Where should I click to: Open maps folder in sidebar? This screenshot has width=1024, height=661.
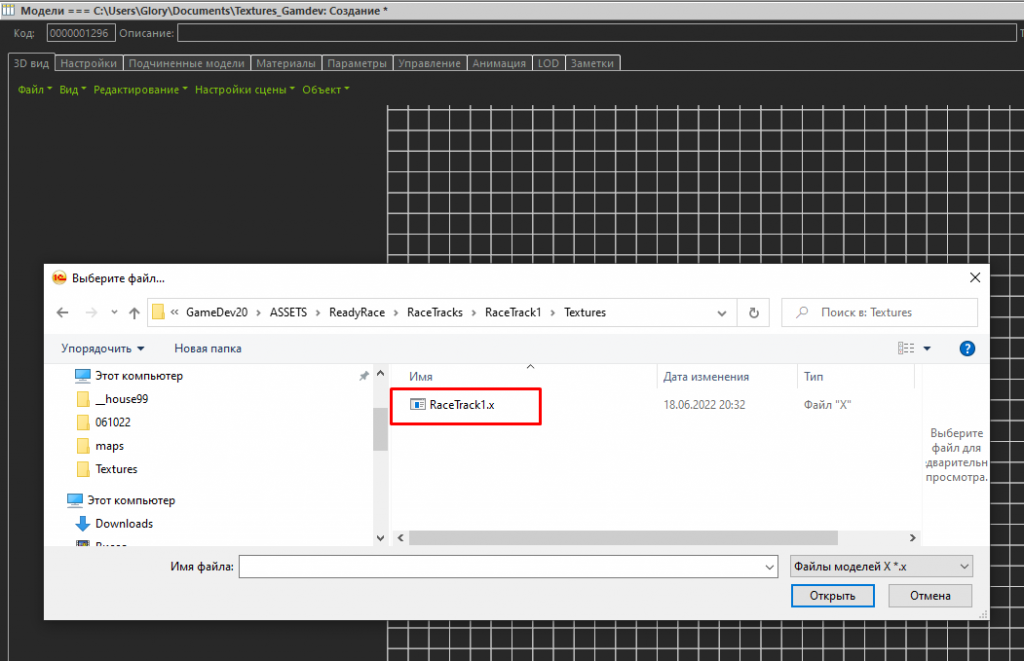click(x=110, y=446)
